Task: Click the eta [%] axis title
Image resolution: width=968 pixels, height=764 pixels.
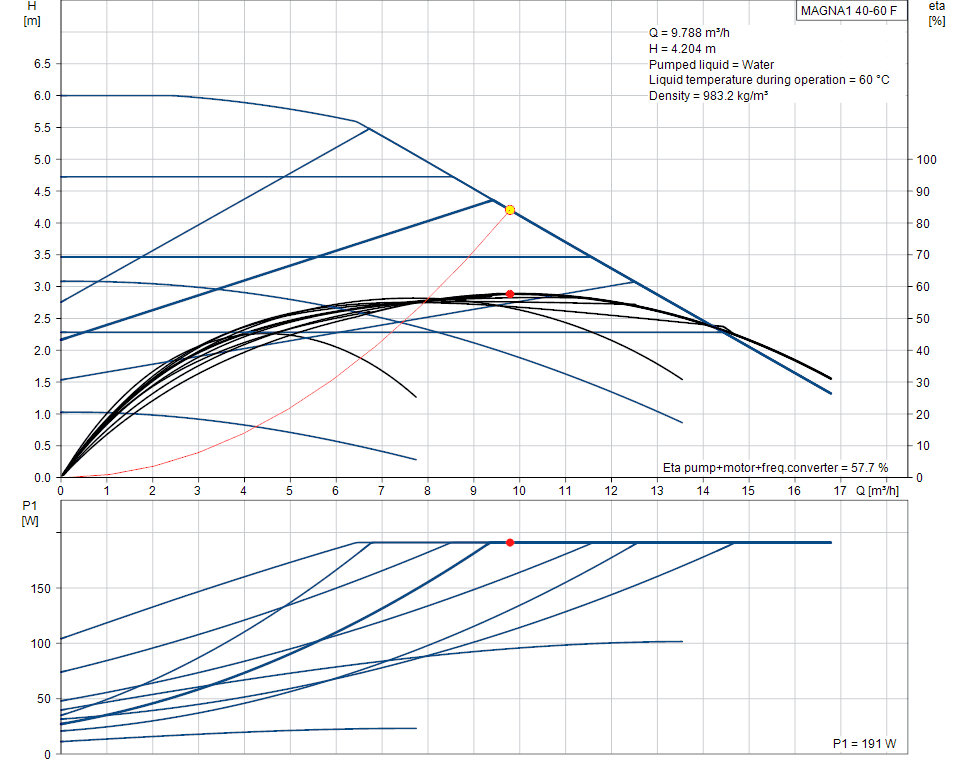Action: click(x=936, y=13)
